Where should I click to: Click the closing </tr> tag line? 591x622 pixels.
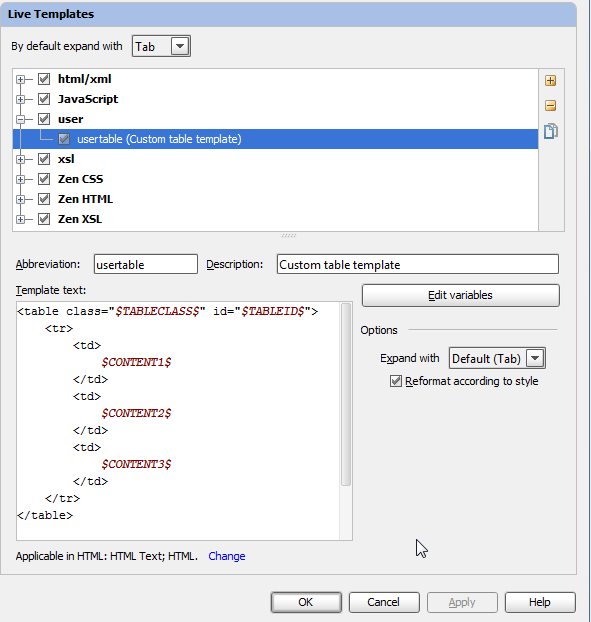click(x=63, y=498)
